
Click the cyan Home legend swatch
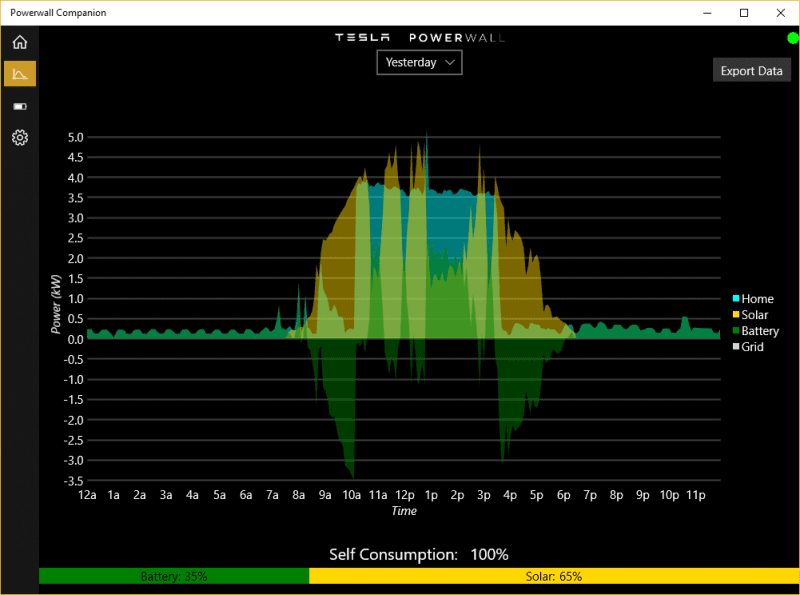pyautogui.click(x=736, y=299)
